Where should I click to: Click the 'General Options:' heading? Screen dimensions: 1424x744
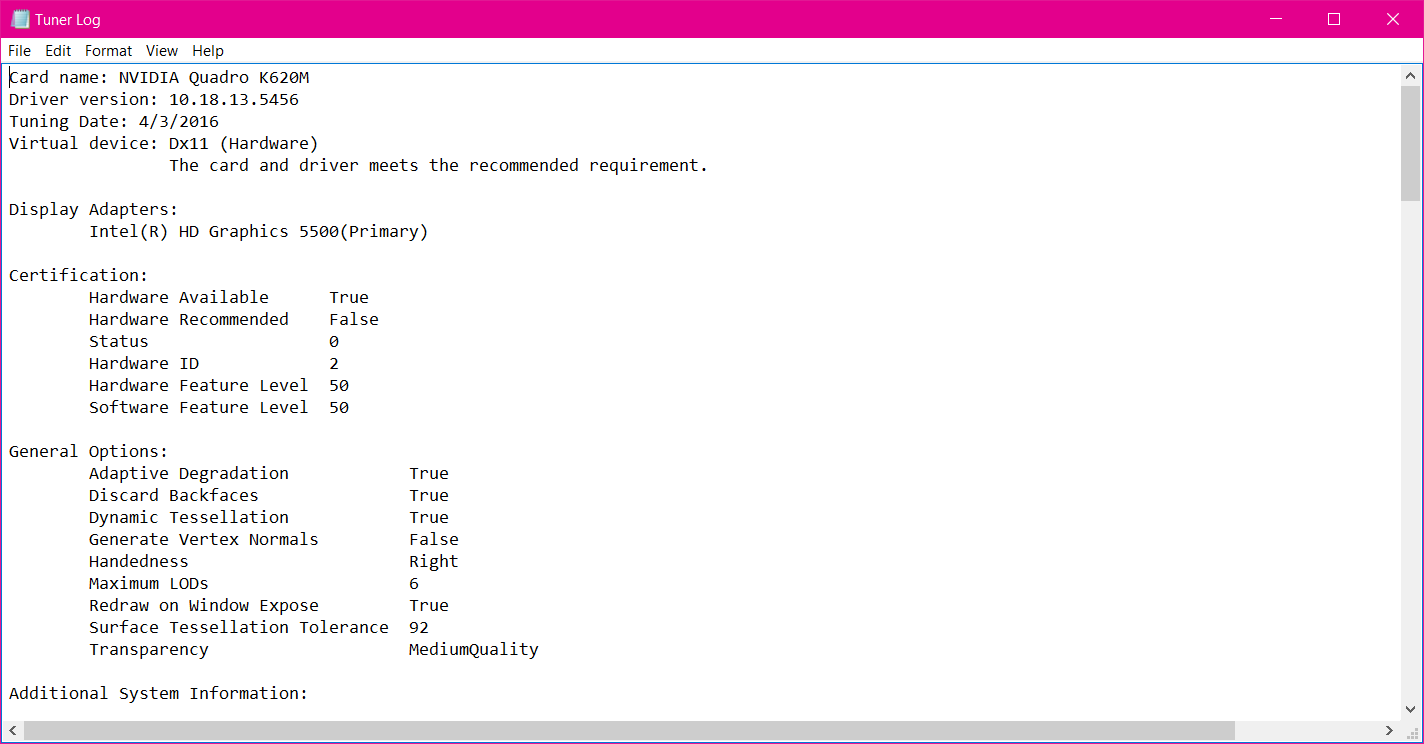(89, 451)
